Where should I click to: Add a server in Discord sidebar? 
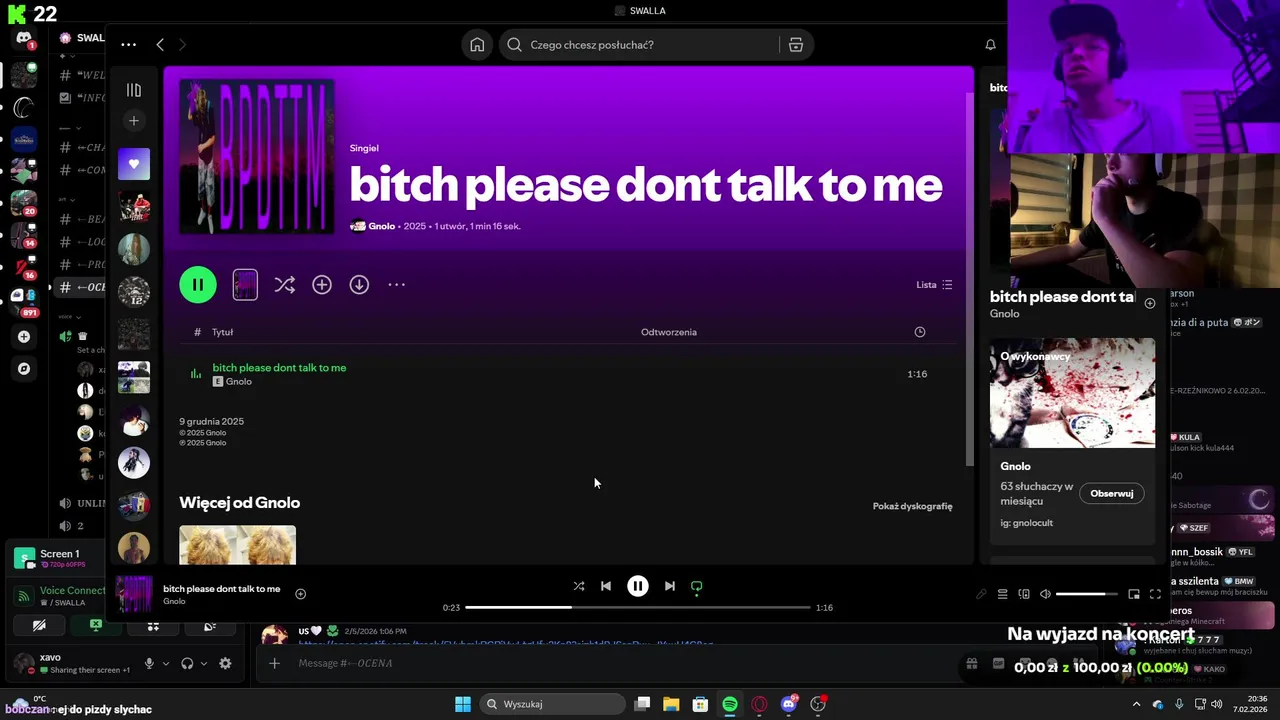[x=24, y=337]
